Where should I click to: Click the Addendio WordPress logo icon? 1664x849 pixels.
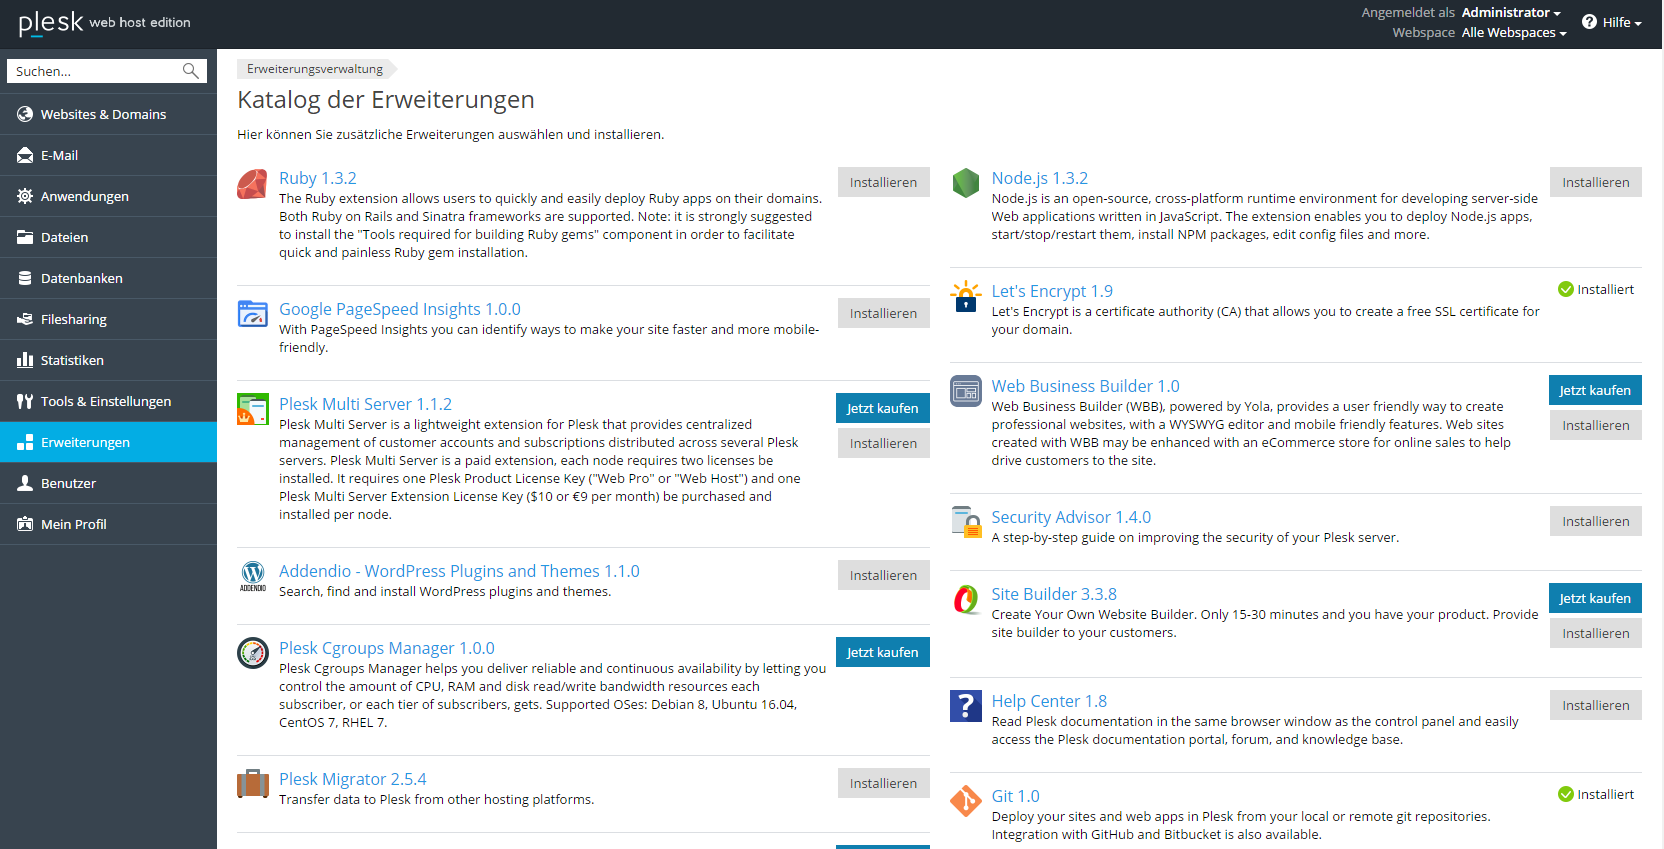(x=252, y=576)
